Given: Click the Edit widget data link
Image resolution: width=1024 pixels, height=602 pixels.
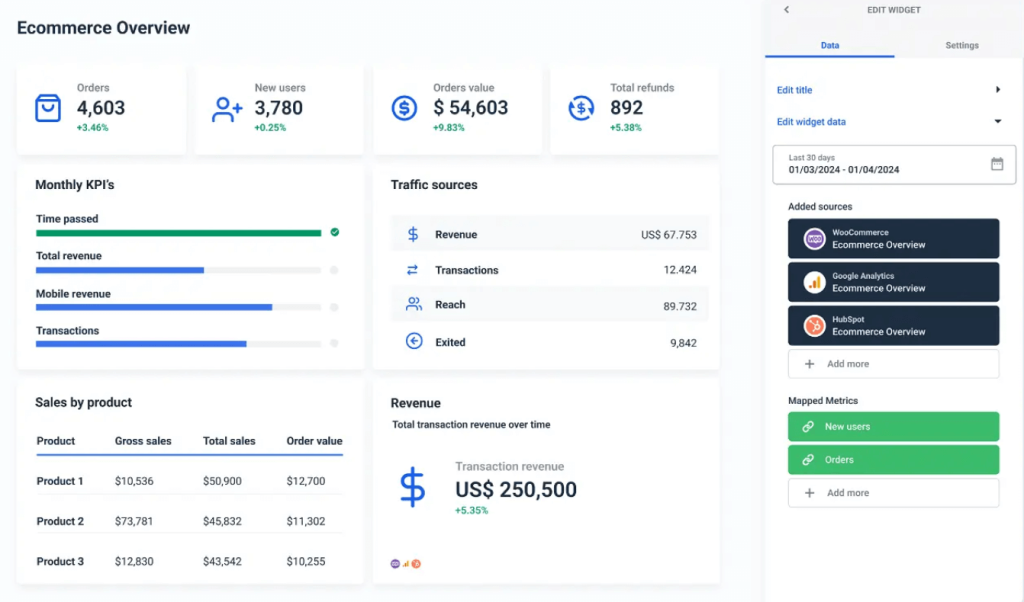Looking at the screenshot, I should click(x=811, y=121).
